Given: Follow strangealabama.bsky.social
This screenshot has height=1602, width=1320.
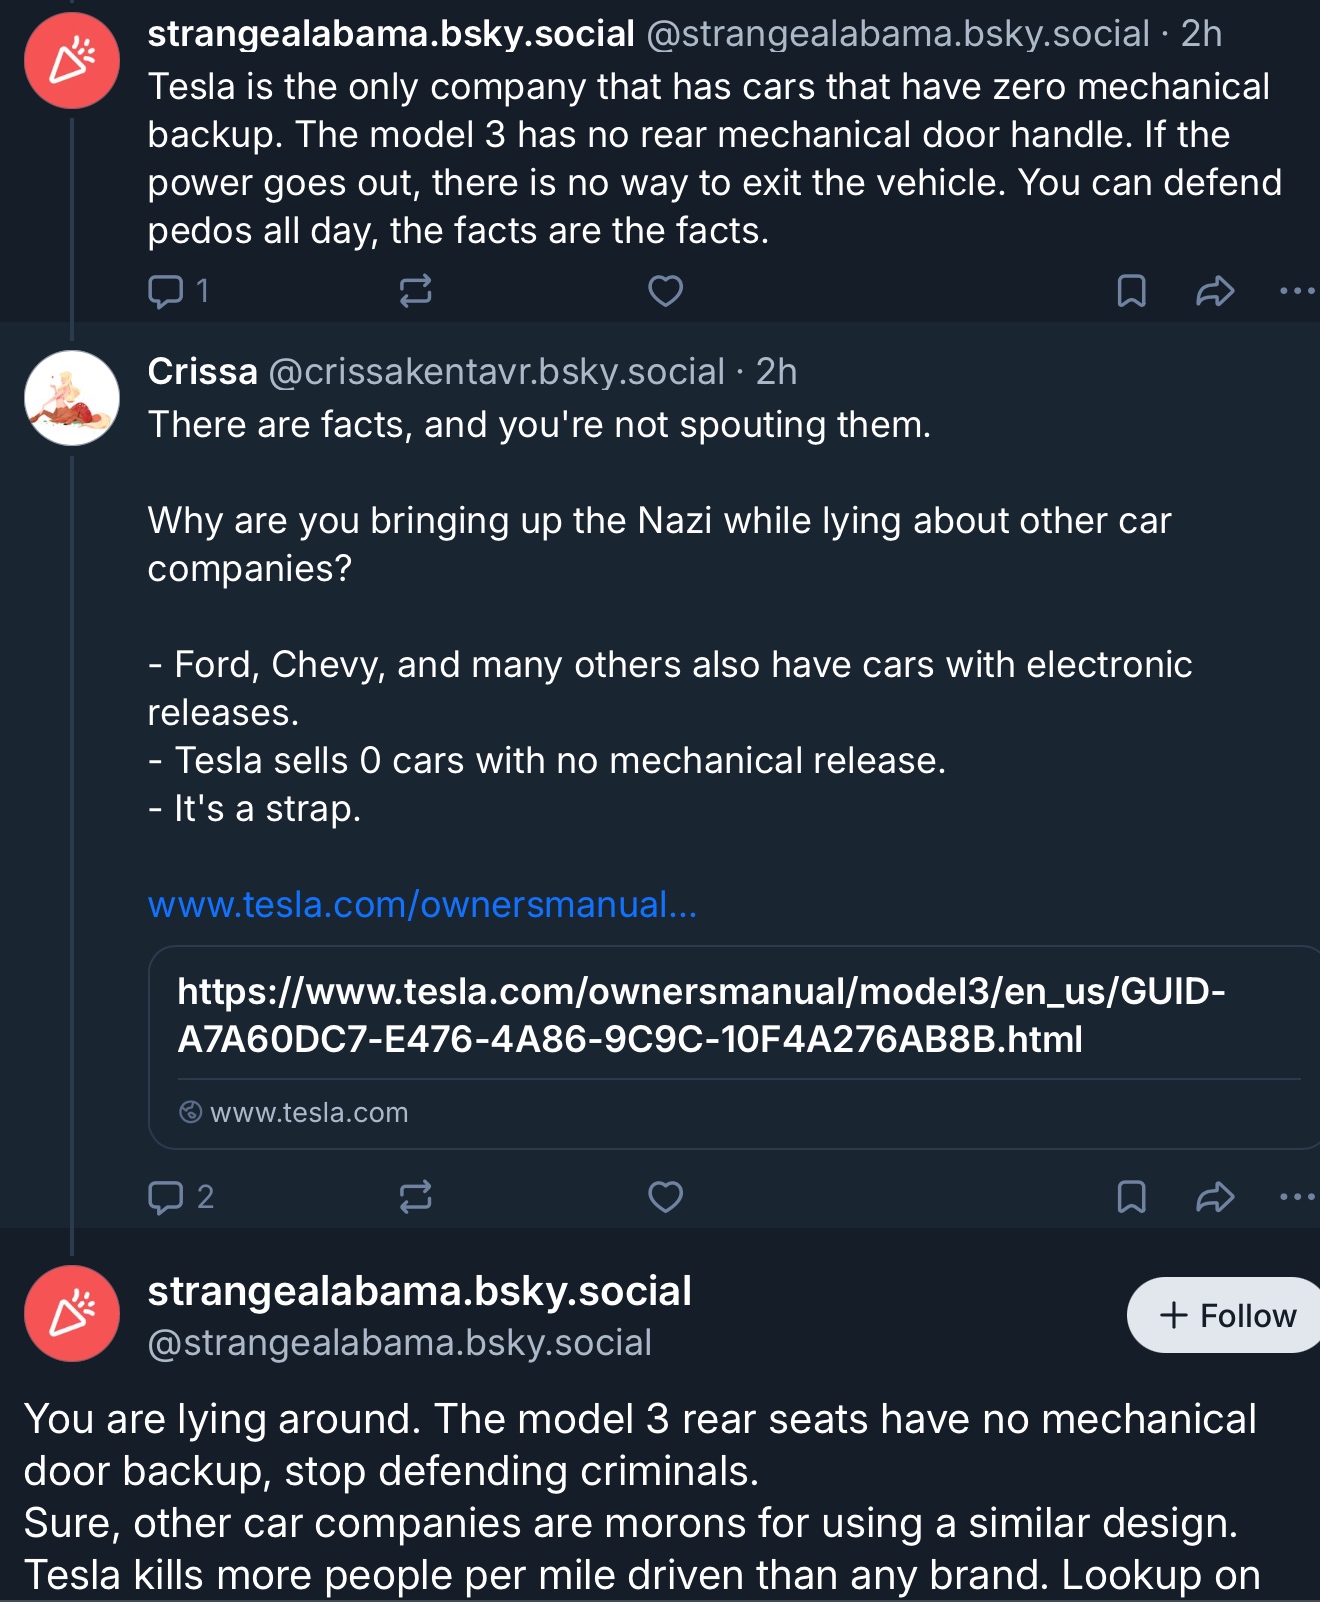Looking at the screenshot, I should click(1228, 1315).
